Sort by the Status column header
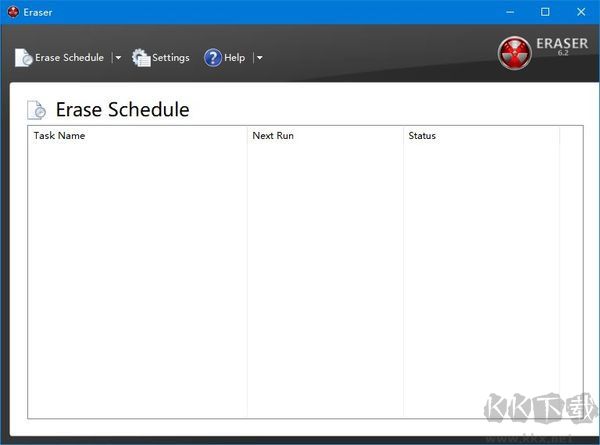The width and height of the screenshot is (600, 445). [481, 135]
